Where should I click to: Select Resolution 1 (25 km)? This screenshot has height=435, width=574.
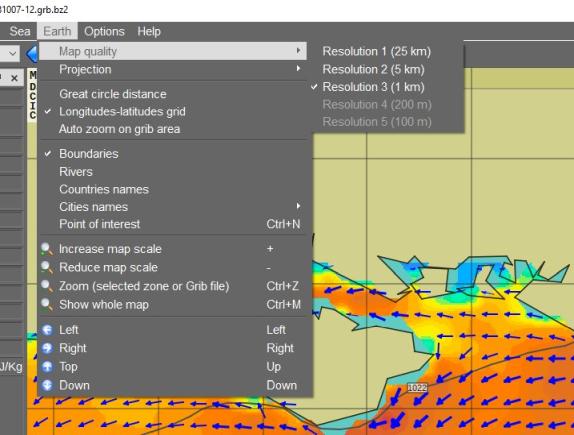click(x=377, y=52)
